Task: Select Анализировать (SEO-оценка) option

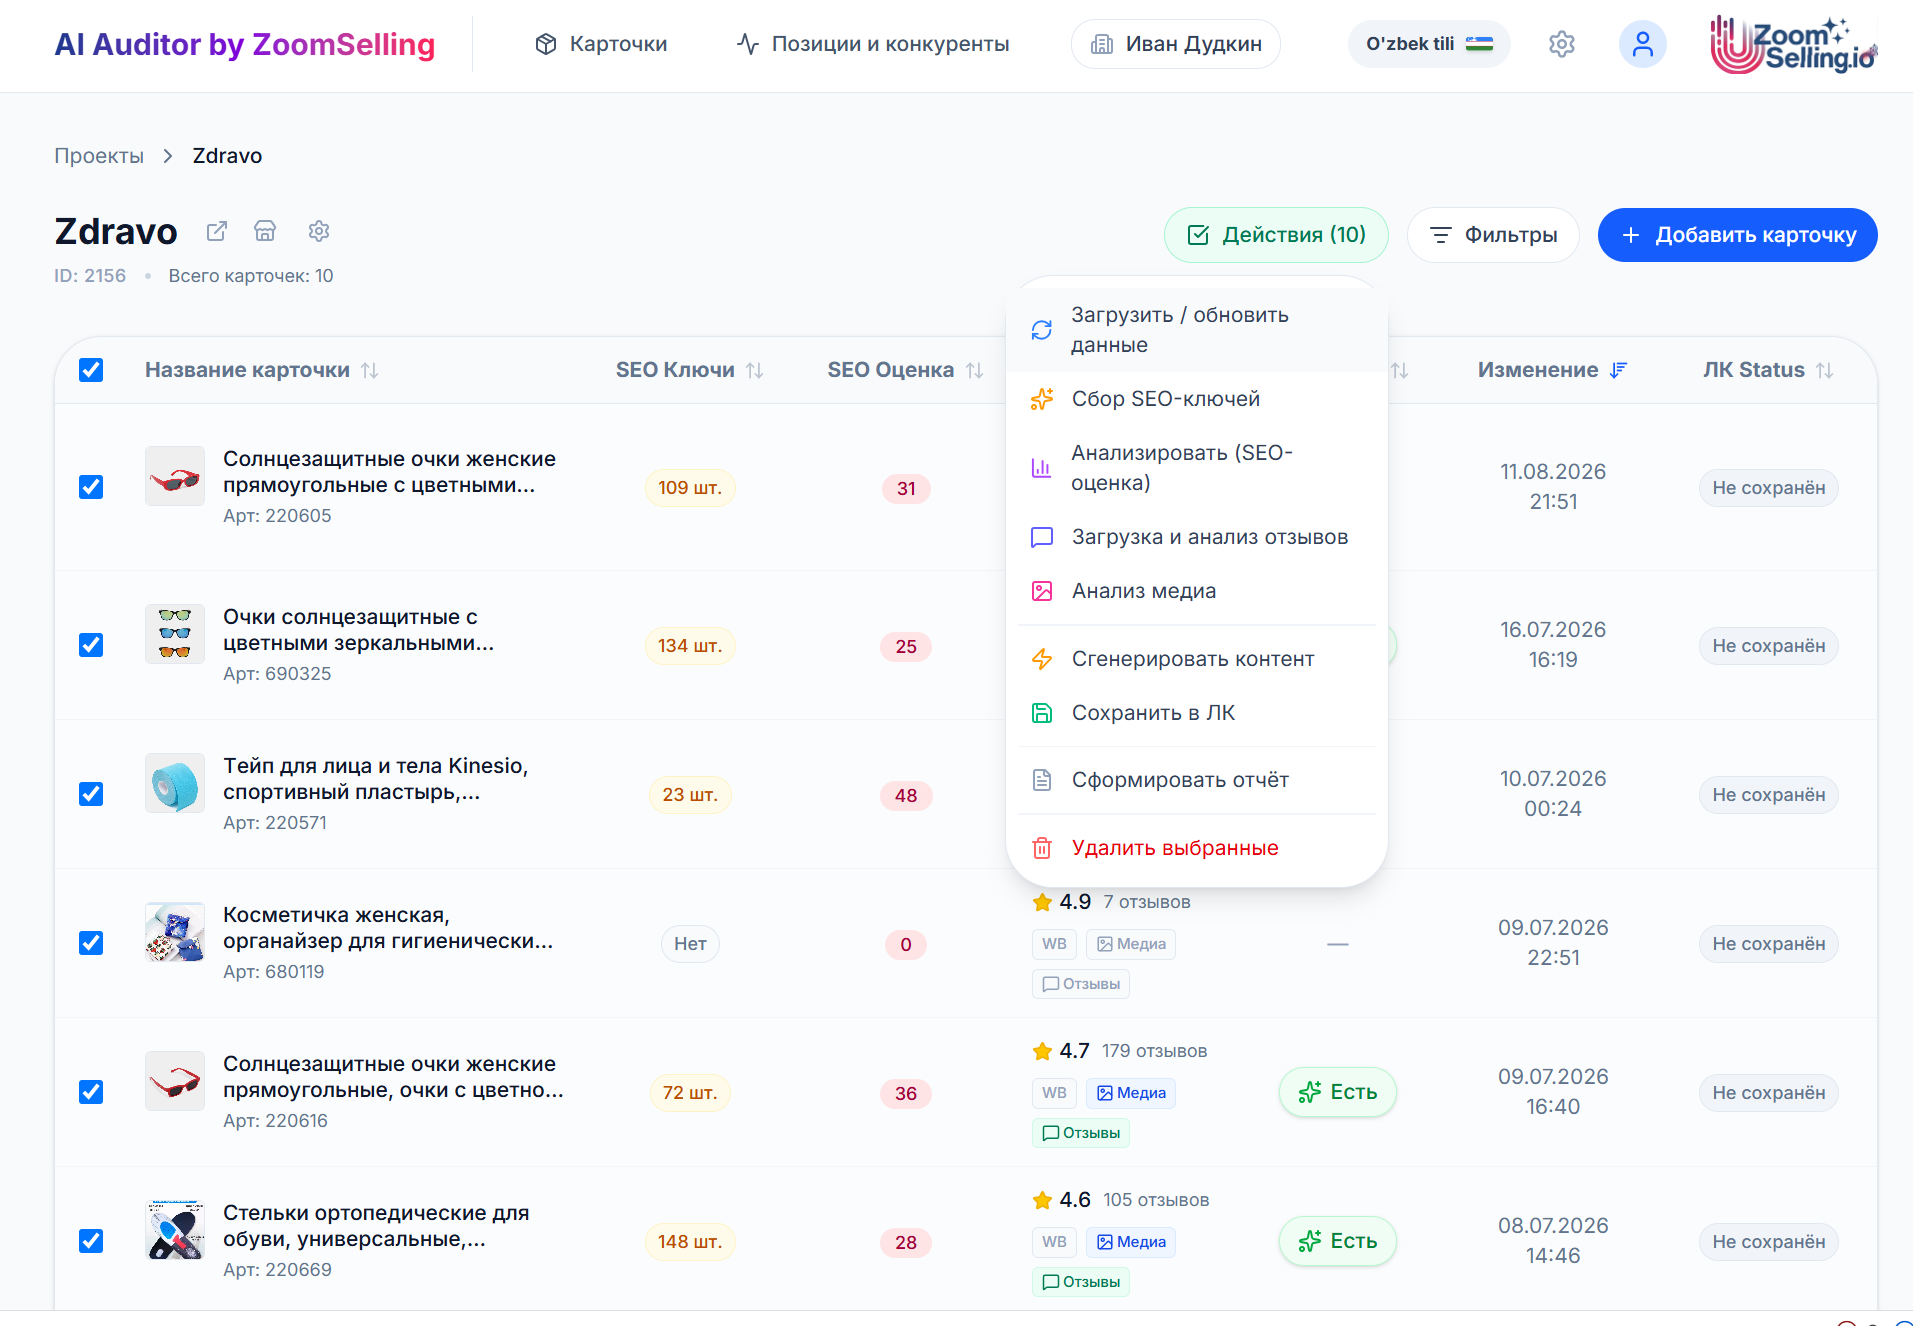Action: point(1197,468)
